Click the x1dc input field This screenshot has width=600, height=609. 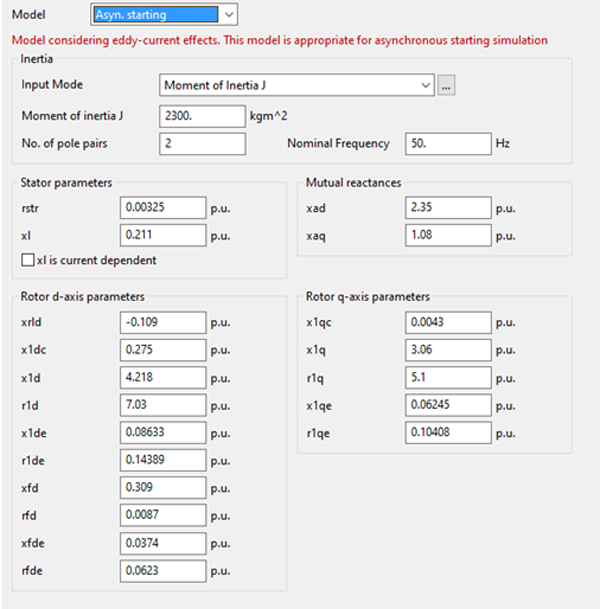coord(162,350)
